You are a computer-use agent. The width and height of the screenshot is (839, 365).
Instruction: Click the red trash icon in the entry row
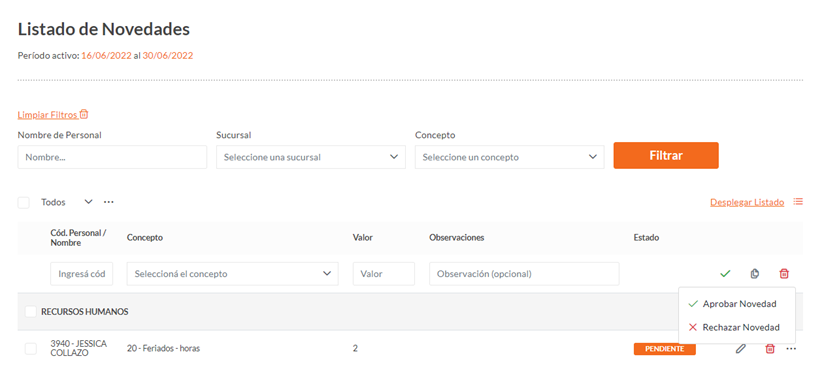click(x=784, y=273)
